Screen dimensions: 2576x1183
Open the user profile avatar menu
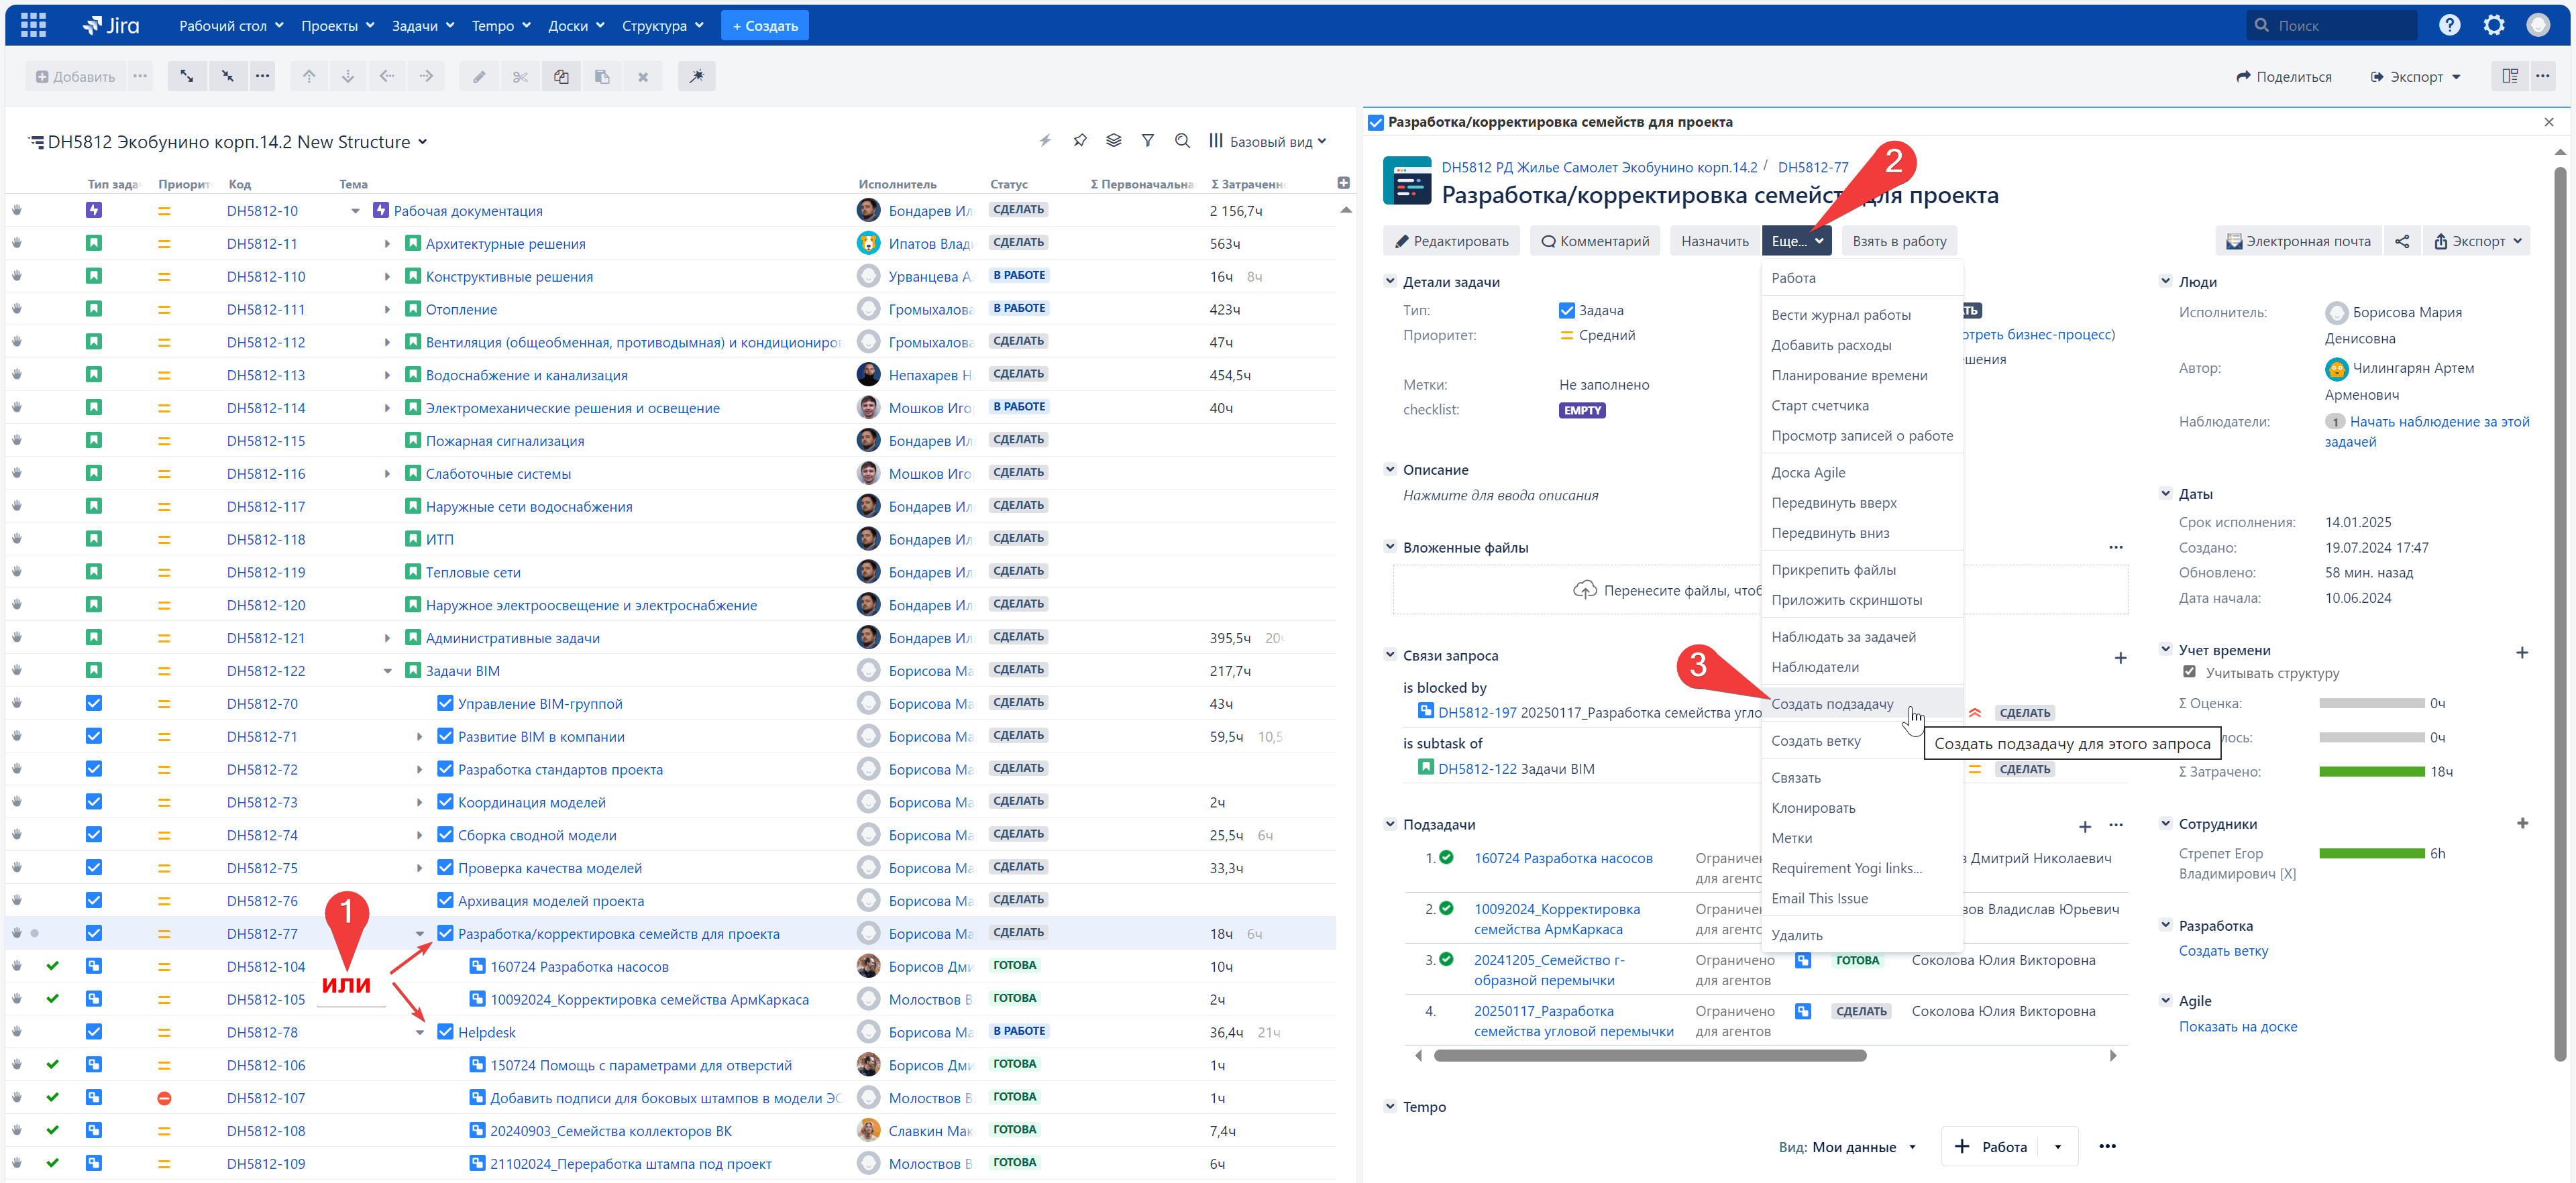[x=2538, y=25]
